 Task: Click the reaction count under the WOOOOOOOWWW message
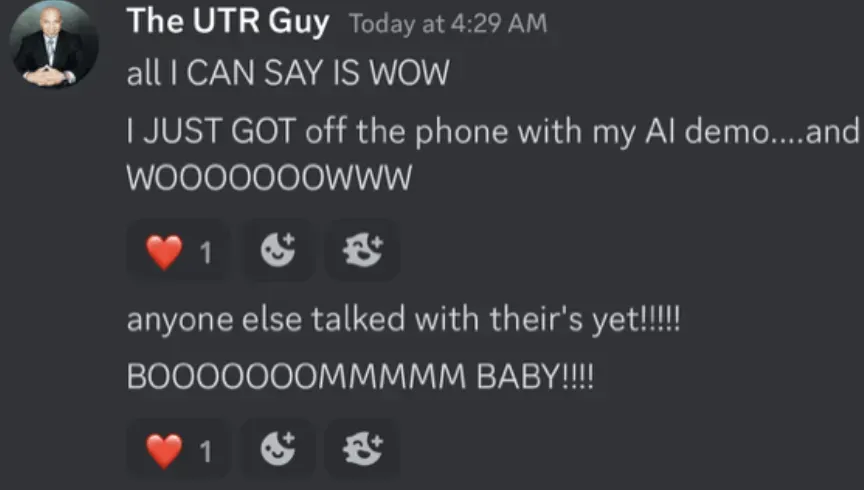click(x=206, y=253)
